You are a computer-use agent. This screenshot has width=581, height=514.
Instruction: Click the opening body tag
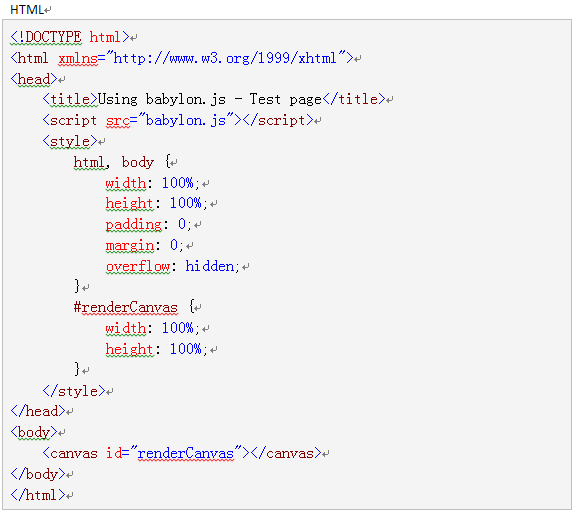click(x=34, y=432)
